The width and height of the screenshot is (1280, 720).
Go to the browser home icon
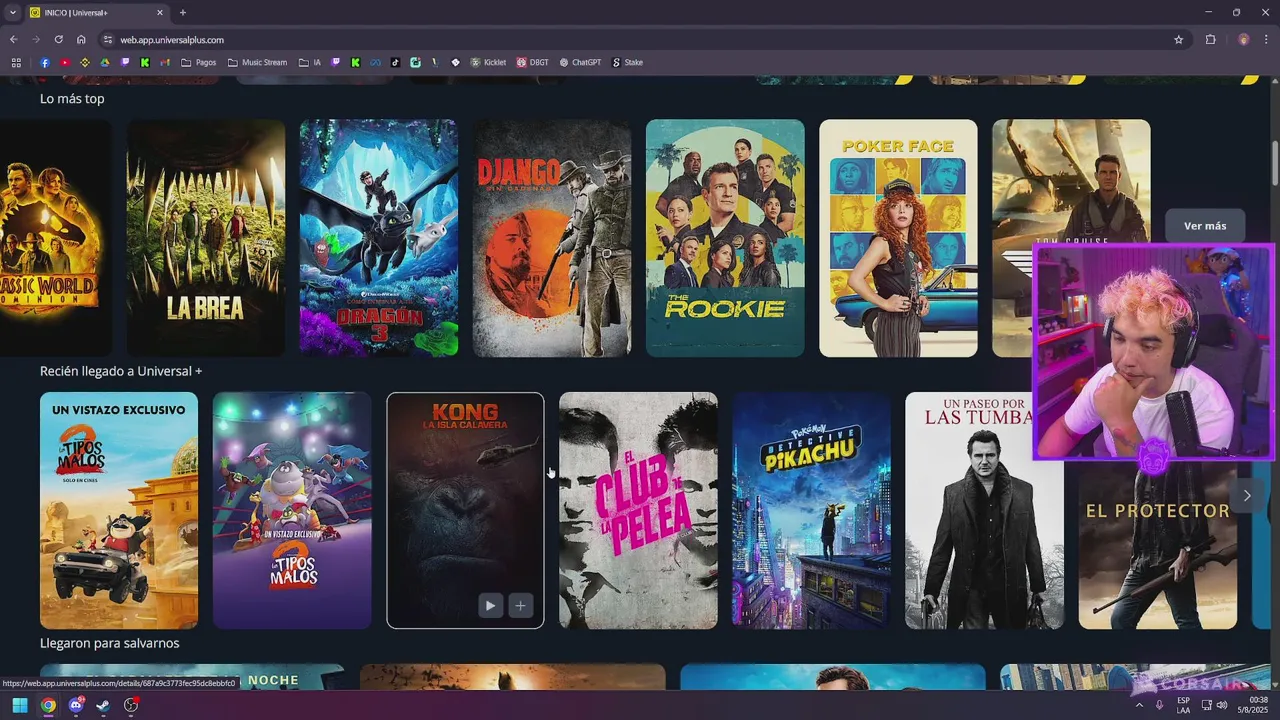[81, 40]
